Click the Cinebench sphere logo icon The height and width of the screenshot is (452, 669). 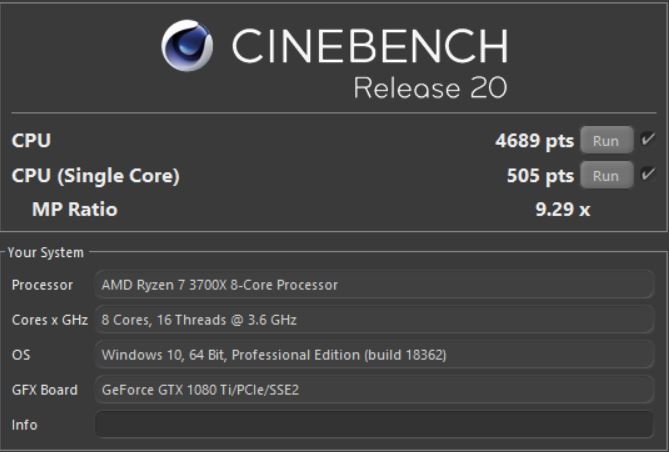click(x=187, y=45)
